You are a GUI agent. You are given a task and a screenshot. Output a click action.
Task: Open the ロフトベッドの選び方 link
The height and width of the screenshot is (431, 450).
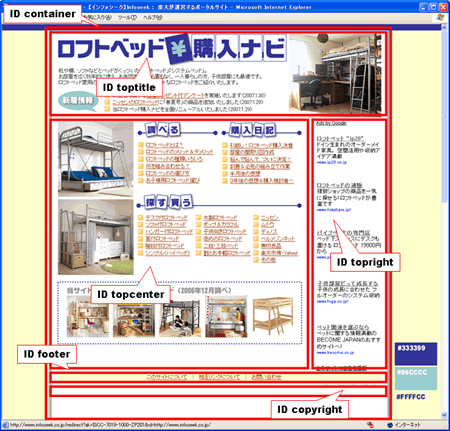click(167, 173)
